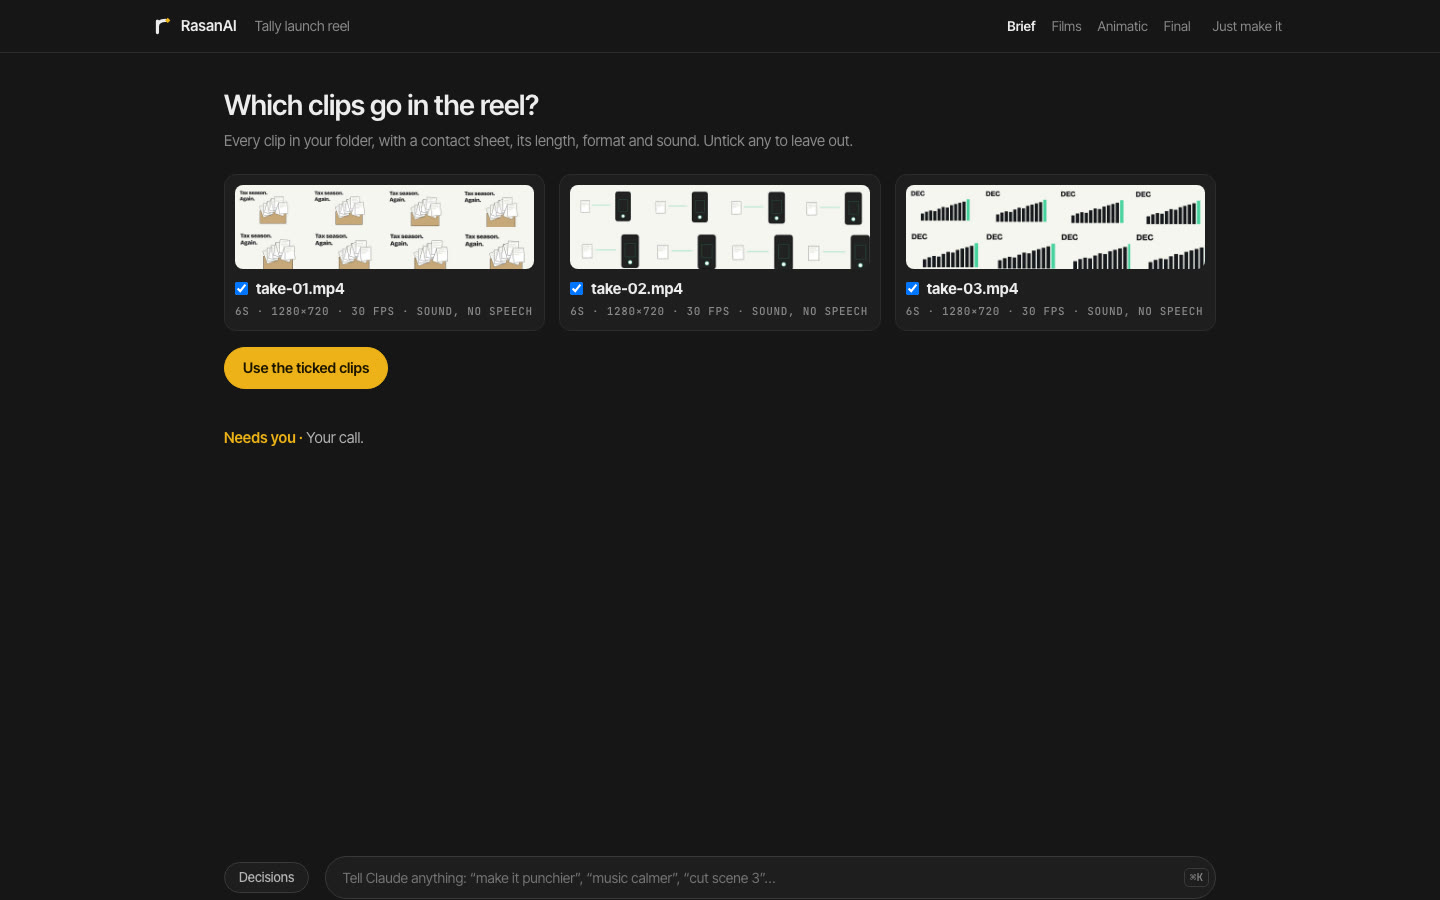Open the take-02.mp4 contact sheet thumbnail

pos(720,227)
